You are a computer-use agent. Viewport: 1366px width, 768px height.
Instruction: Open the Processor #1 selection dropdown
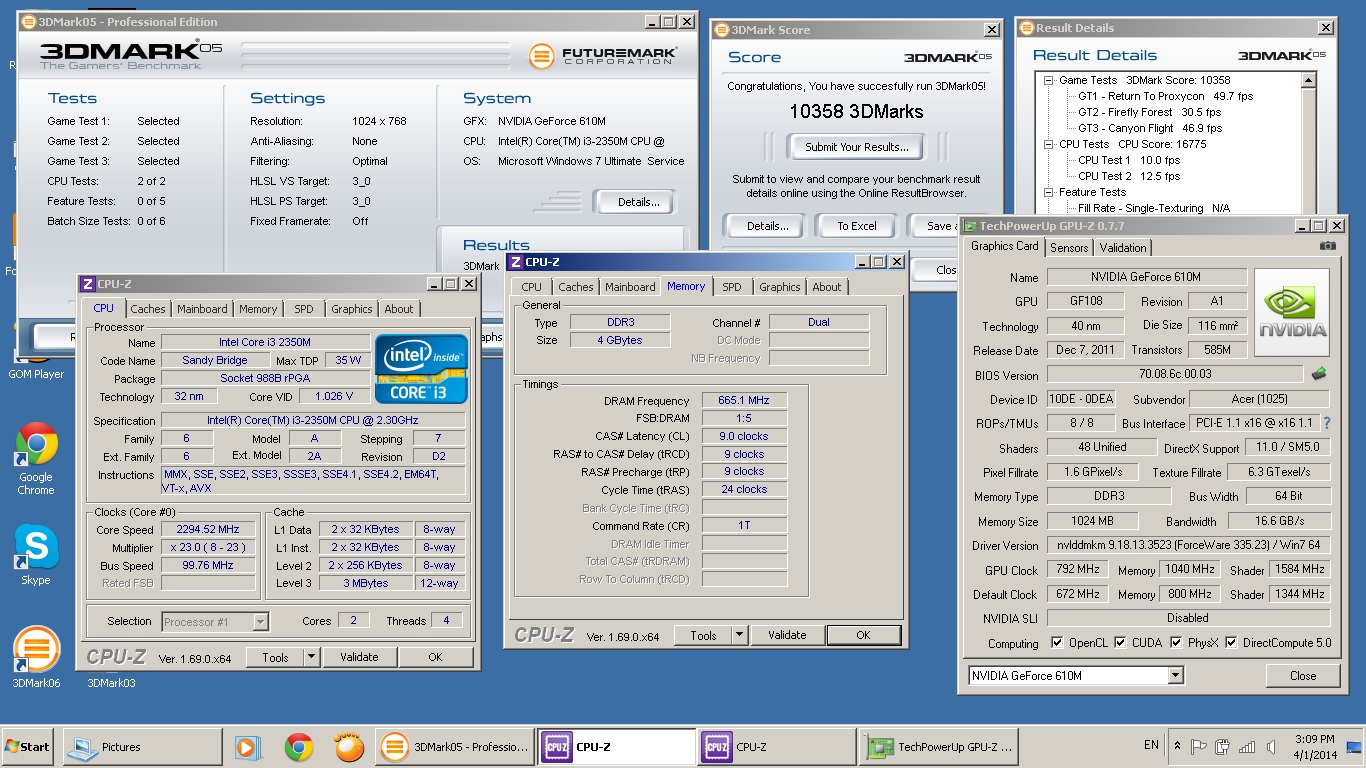[x=260, y=622]
